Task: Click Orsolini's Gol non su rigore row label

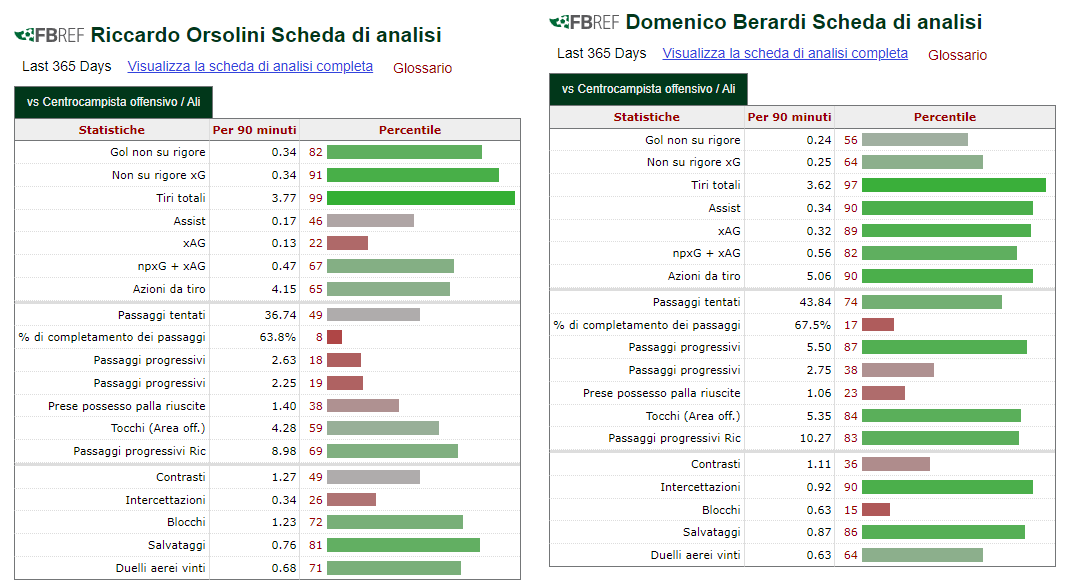Action: tap(157, 152)
